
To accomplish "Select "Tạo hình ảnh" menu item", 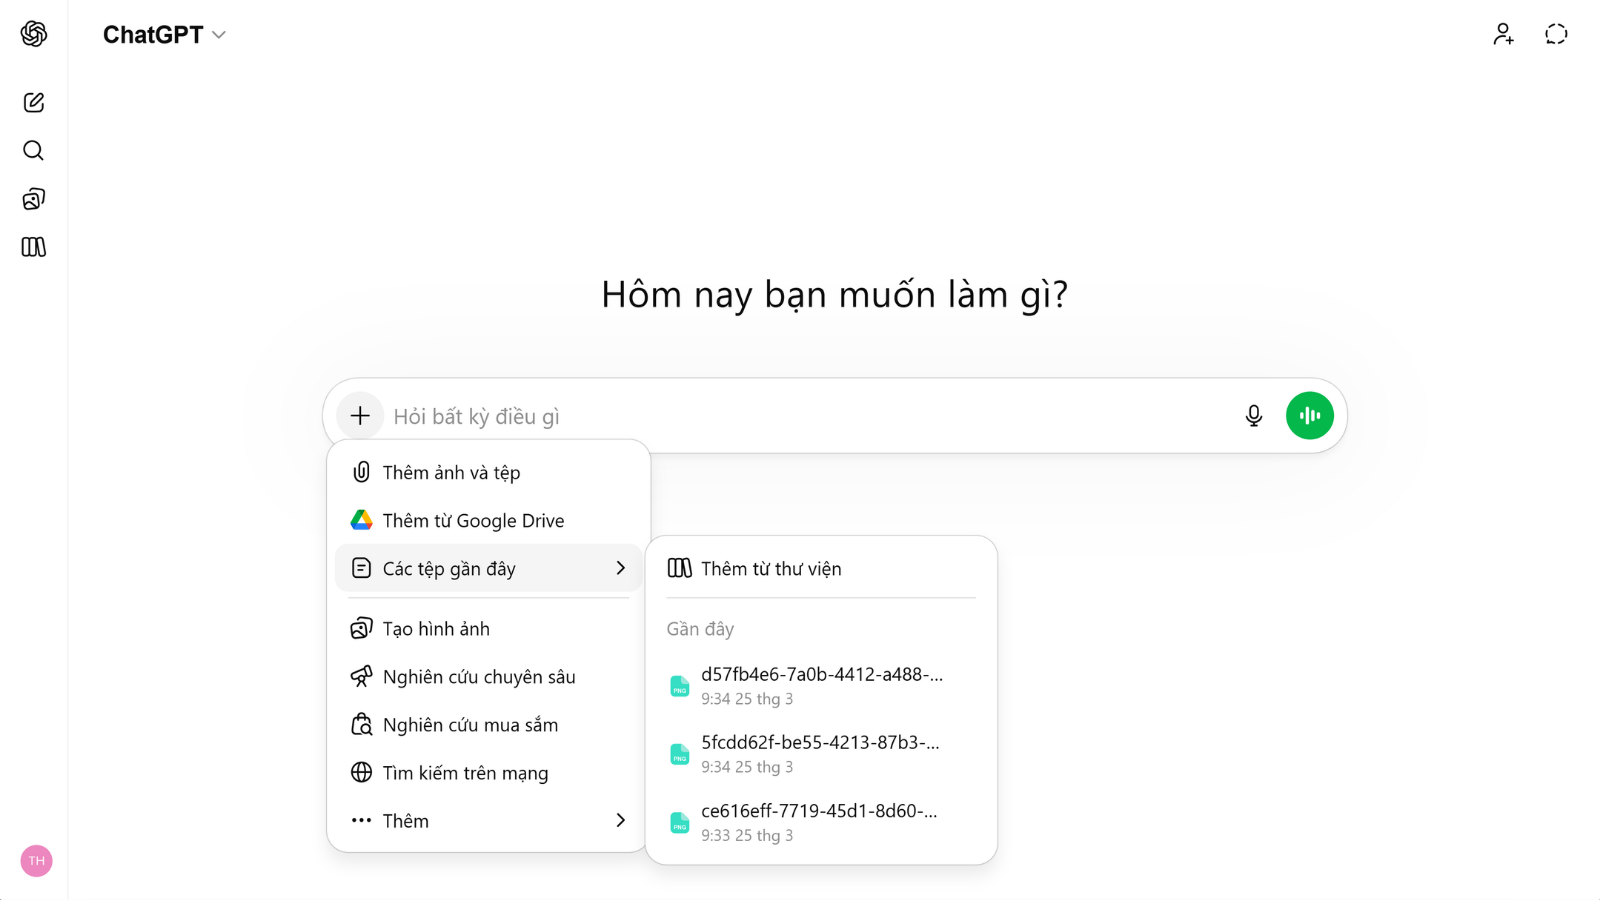I will [x=436, y=629].
